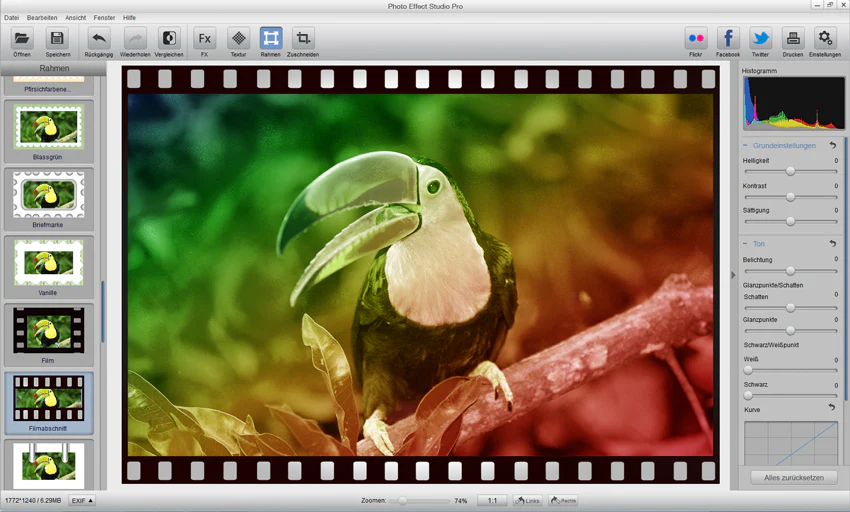Click the Zoomen slider handle

(403, 501)
